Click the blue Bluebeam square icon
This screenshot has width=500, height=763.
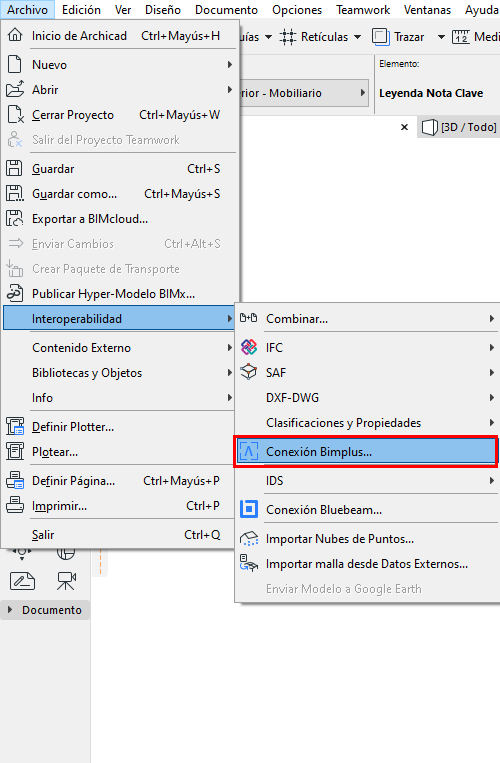point(249,509)
